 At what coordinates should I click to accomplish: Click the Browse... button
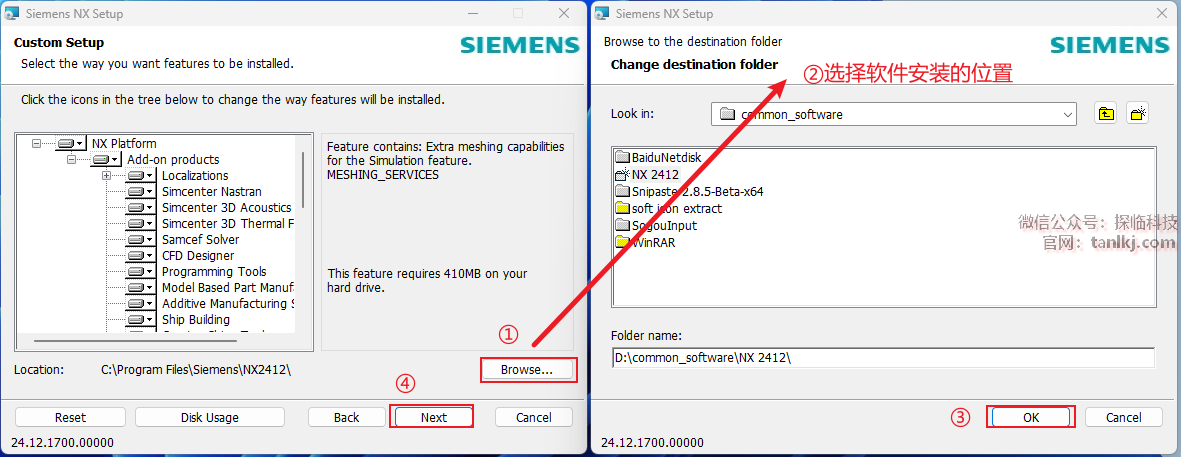[527, 370]
